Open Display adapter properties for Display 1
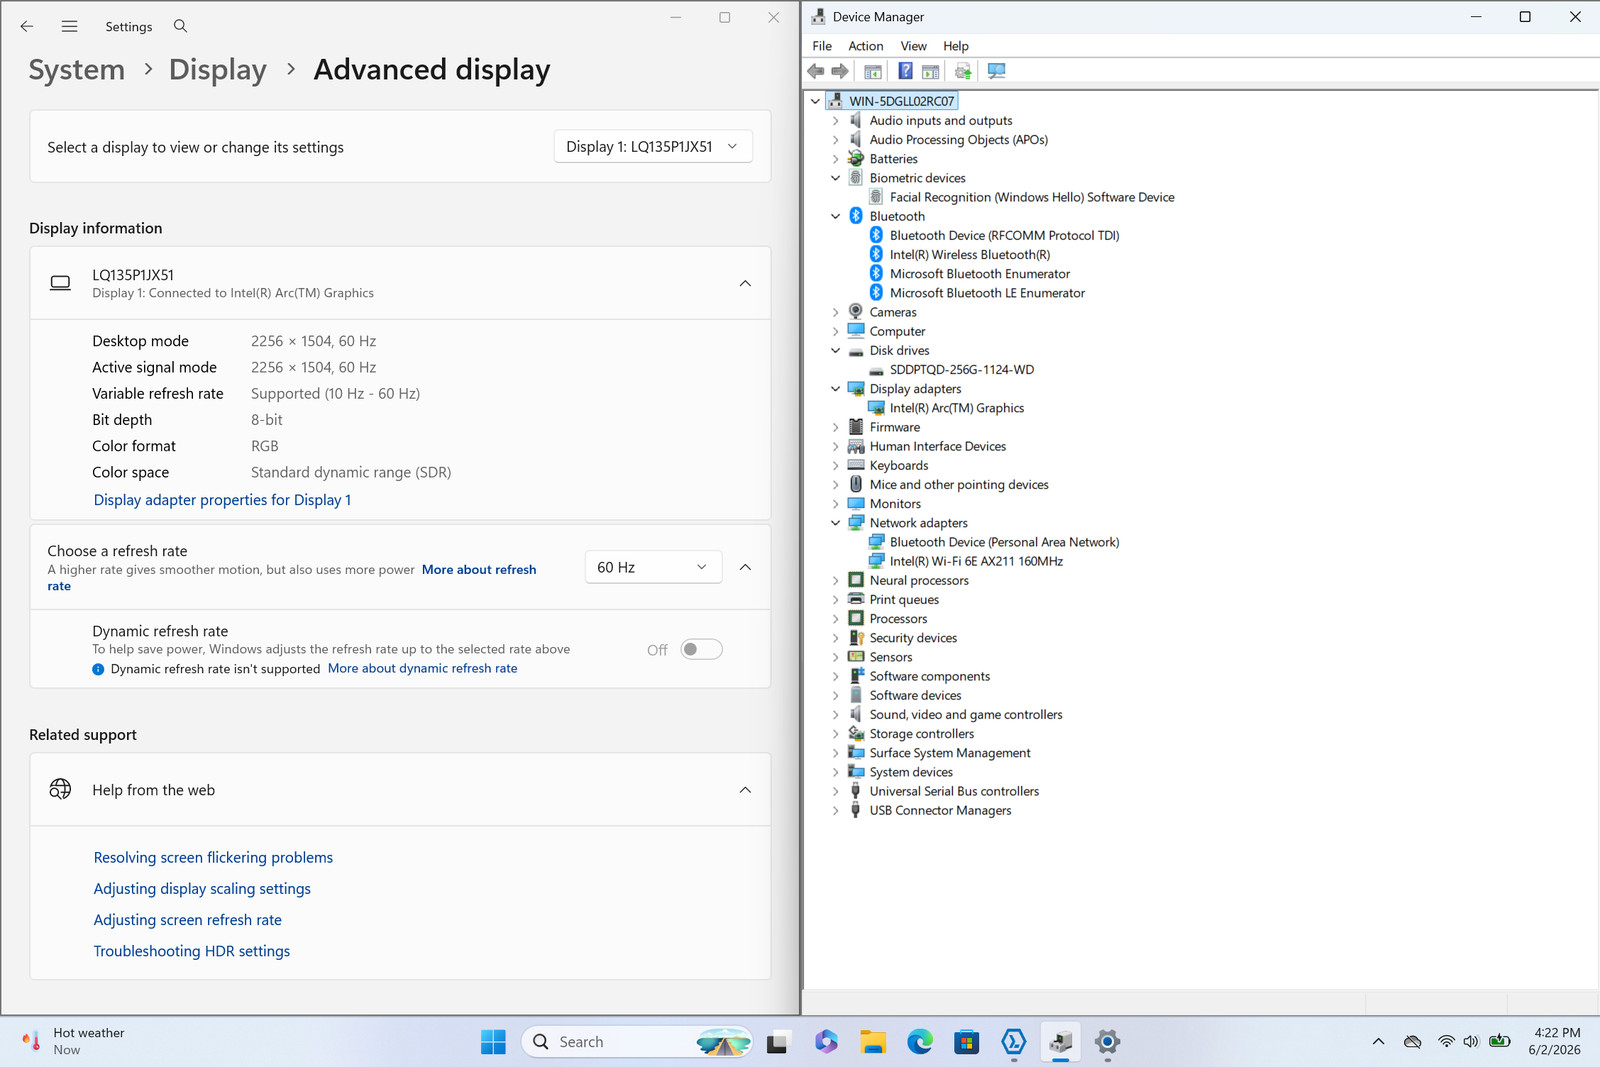This screenshot has width=1600, height=1067. [x=222, y=500]
